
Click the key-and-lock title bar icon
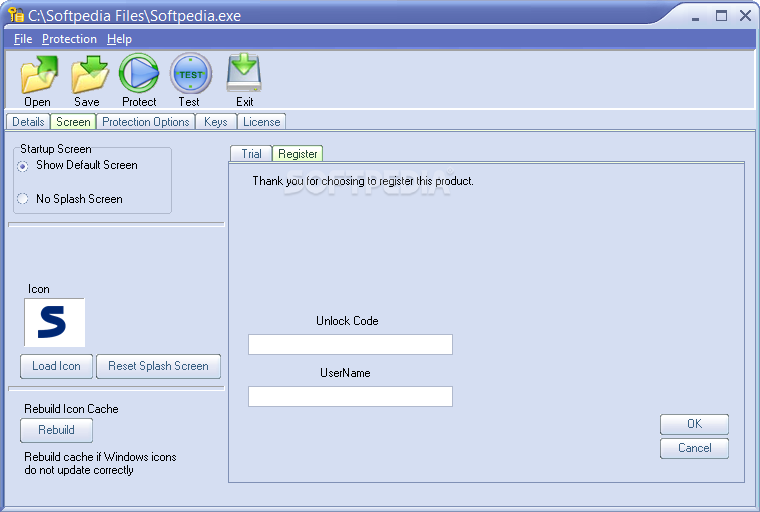click(16, 15)
